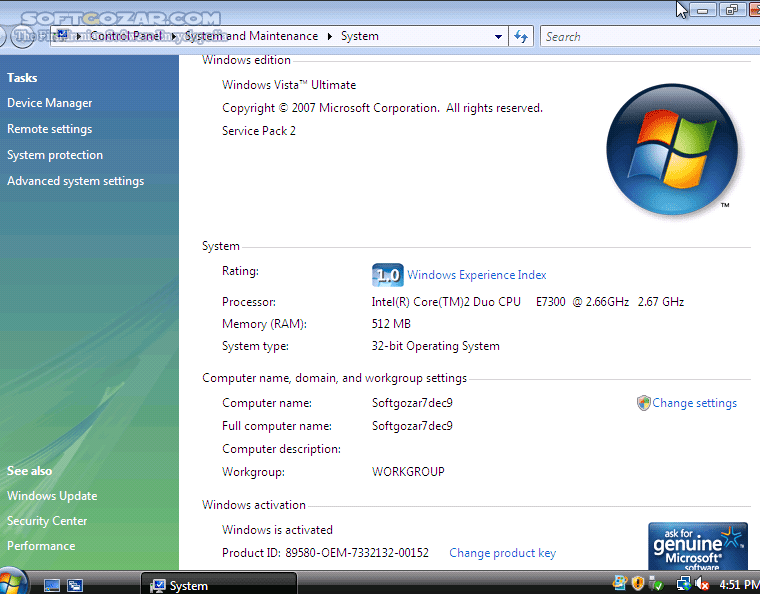Open Advanced system settings
Viewport: 760px width, 594px height.
tap(76, 181)
